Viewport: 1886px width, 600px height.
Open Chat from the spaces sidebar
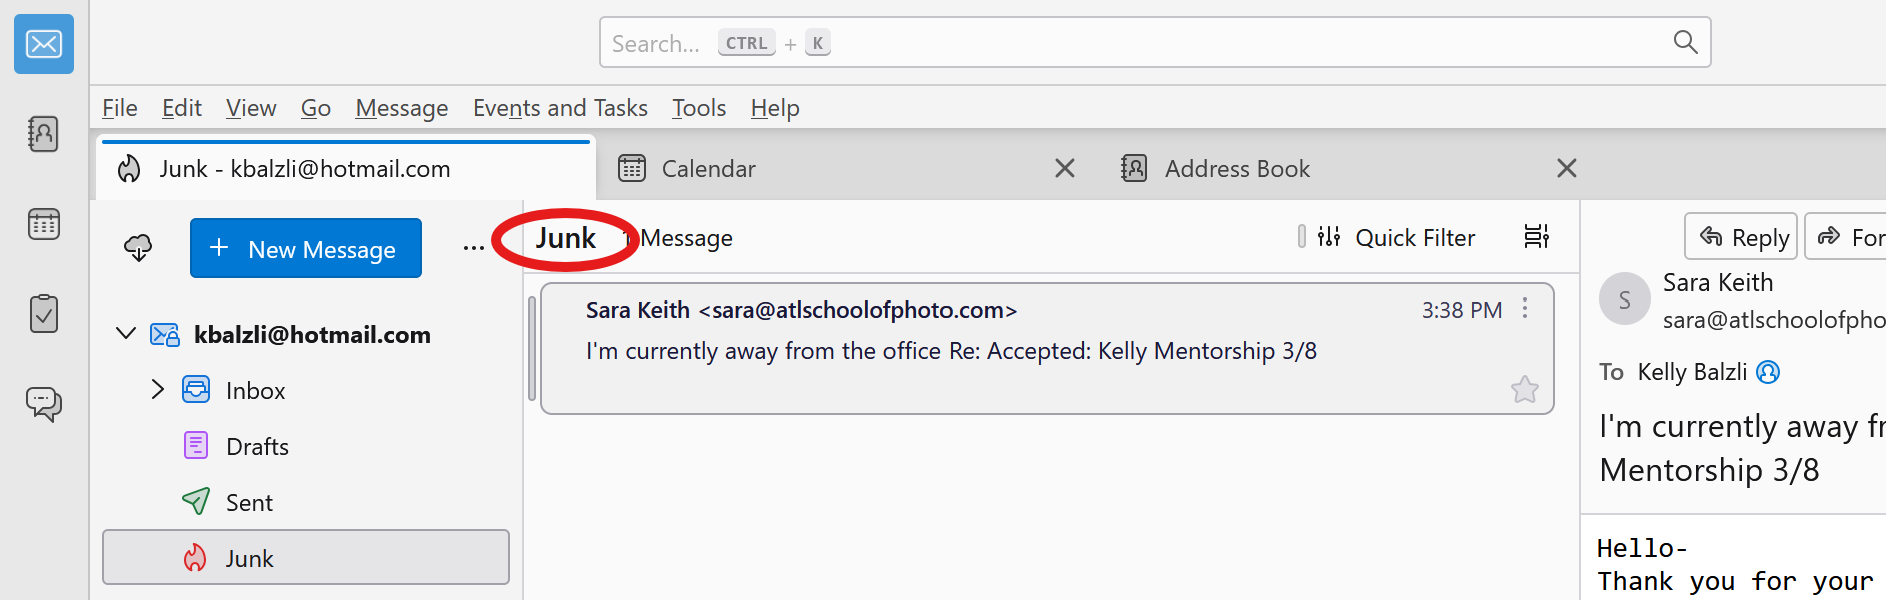click(x=44, y=404)
